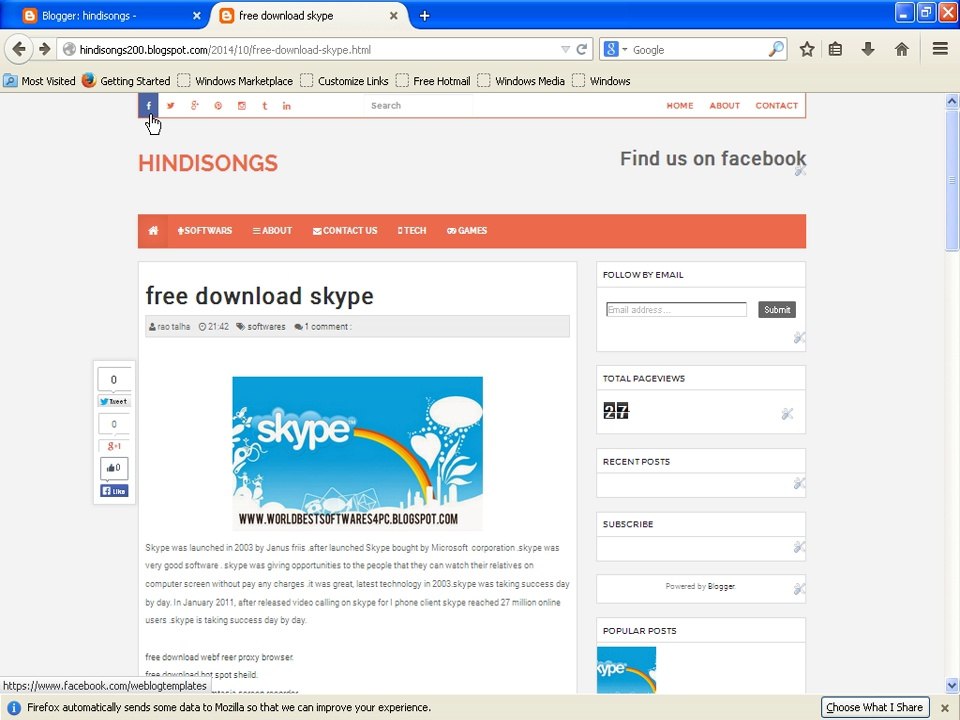This screenshot has width=960, height=720.
Task: Expand the URL bar history dropdown arrow
Action: 565,50
